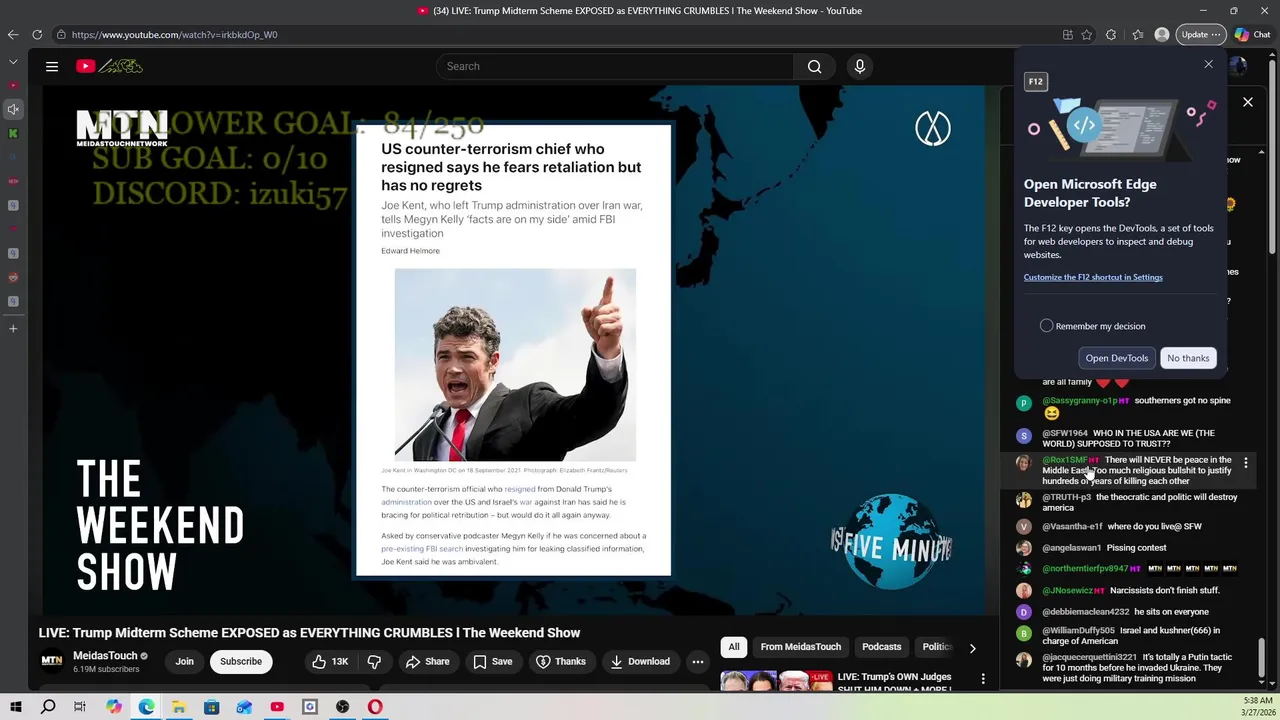Show next filter chips with arrow

972,648
